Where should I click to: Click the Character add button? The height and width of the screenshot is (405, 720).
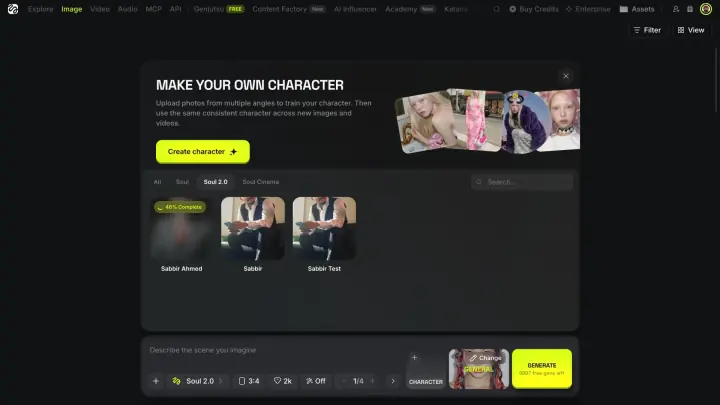point(426,369)
